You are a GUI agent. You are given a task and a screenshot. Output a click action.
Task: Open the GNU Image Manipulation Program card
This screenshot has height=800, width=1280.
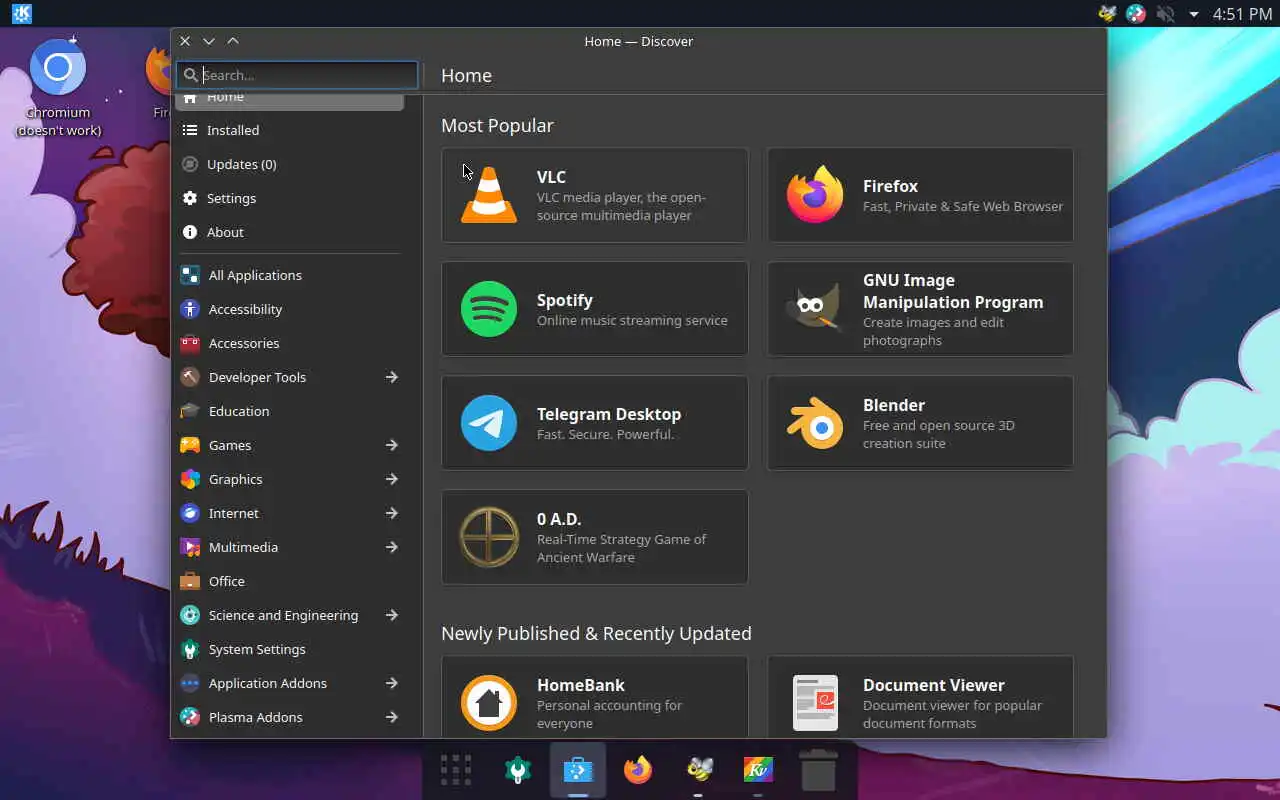point(920,309)
